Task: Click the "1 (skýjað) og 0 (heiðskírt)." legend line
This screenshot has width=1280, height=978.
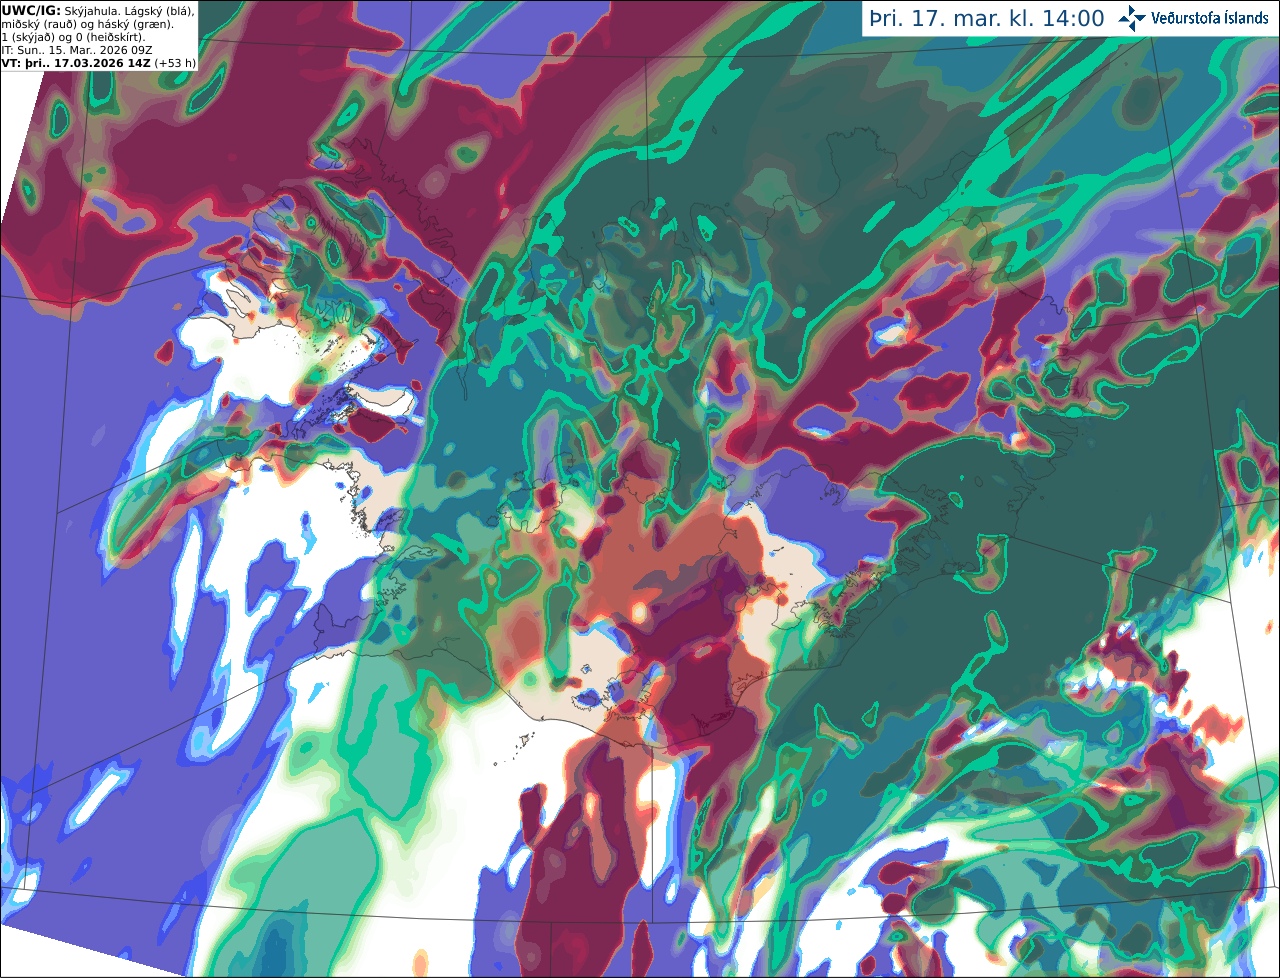Action: click(x=73, y=36)
